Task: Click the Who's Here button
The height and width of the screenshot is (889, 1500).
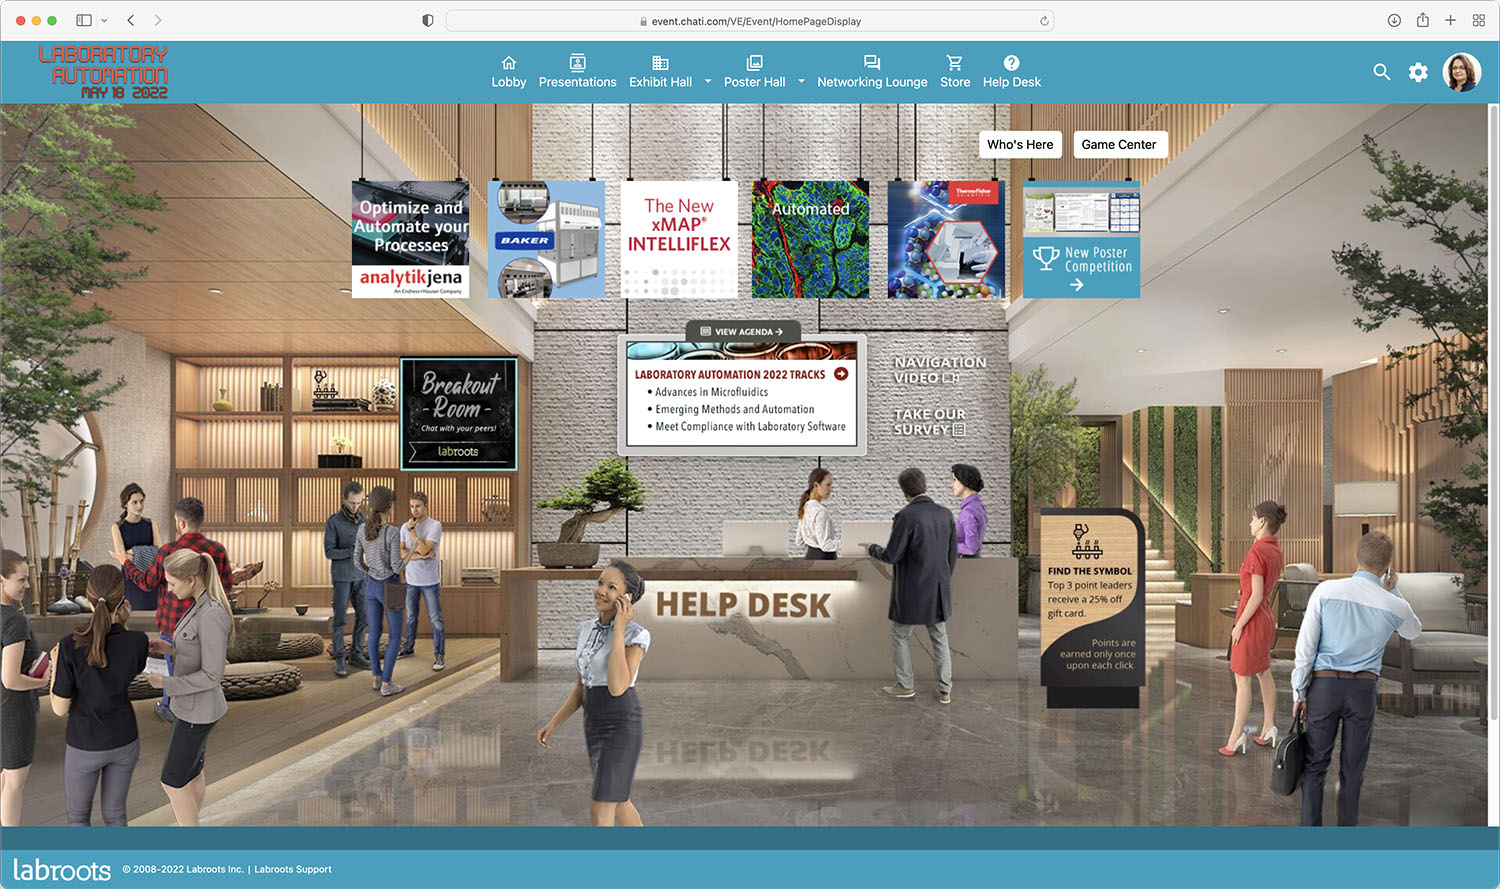Action: coord(1020,144)
